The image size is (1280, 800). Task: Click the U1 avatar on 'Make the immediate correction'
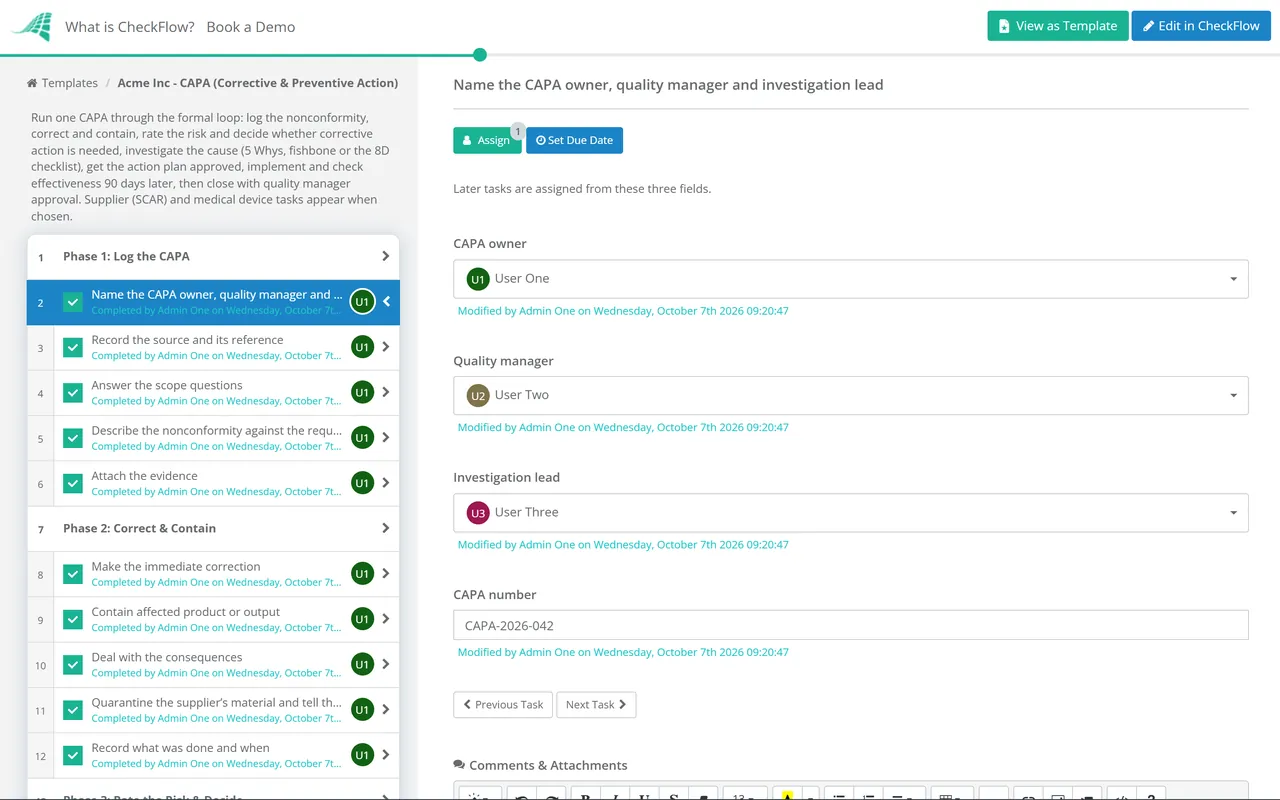(362, 574)
